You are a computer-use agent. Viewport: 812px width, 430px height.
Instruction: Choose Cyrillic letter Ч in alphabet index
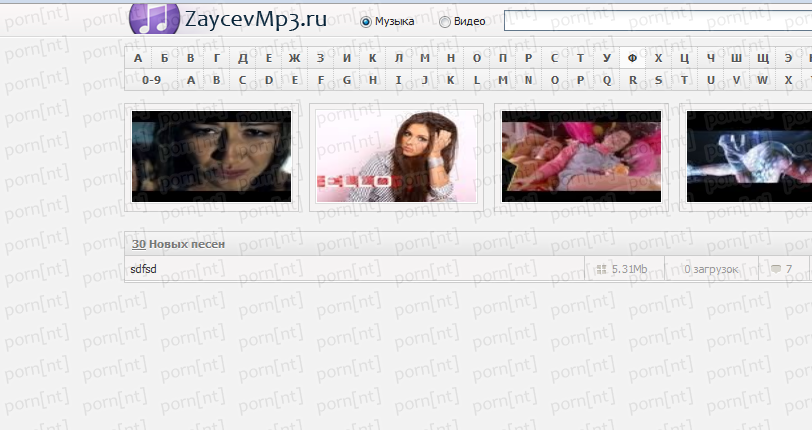tap(711, 58)
